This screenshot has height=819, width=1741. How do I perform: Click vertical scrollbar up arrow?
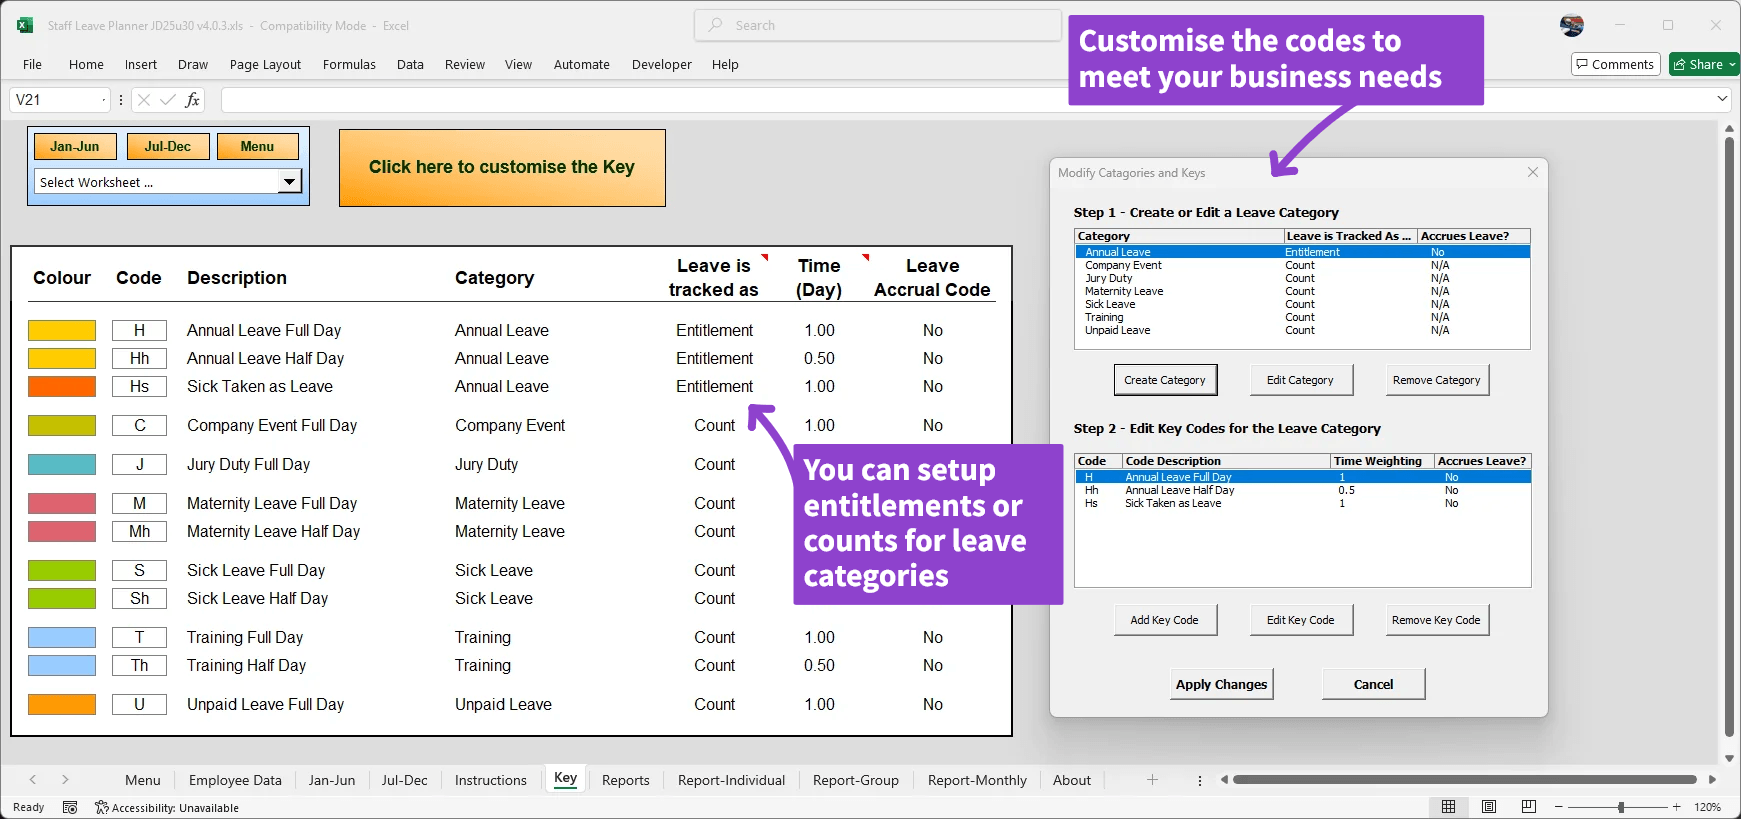(x=1729, y=128)
